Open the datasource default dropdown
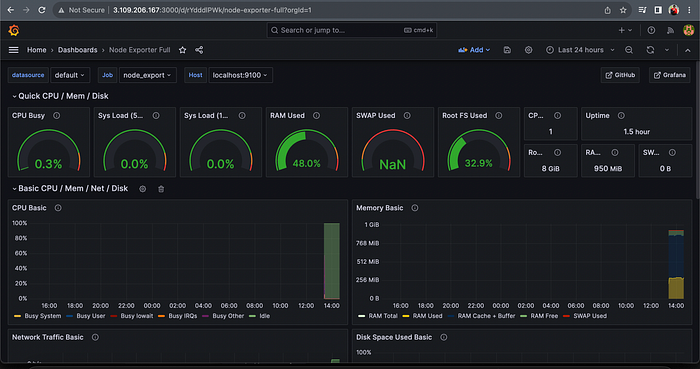 click(x=70, y=75)
